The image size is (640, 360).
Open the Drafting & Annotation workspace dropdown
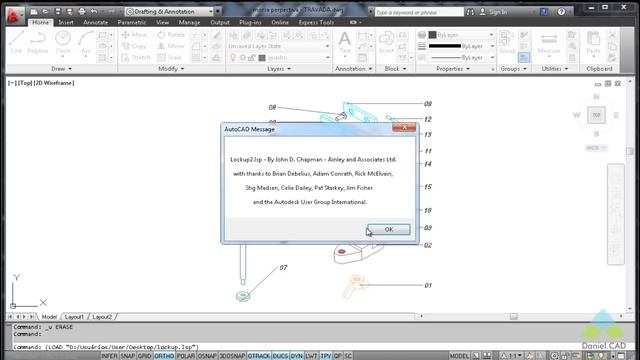point(169,11)
